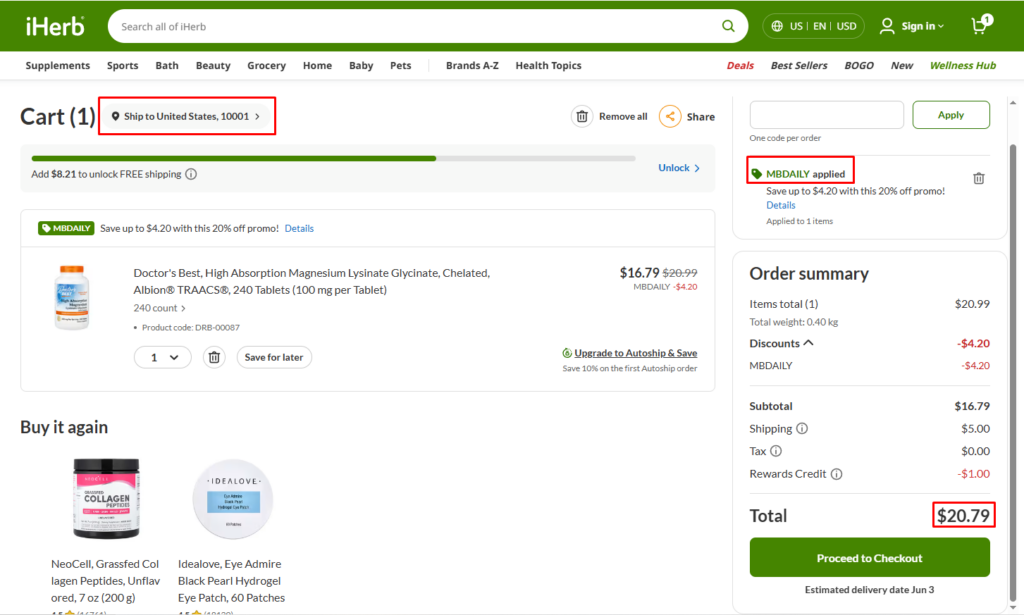Open the Supplements menu
Screen dimensions: 1024x615
coord(57,65)
